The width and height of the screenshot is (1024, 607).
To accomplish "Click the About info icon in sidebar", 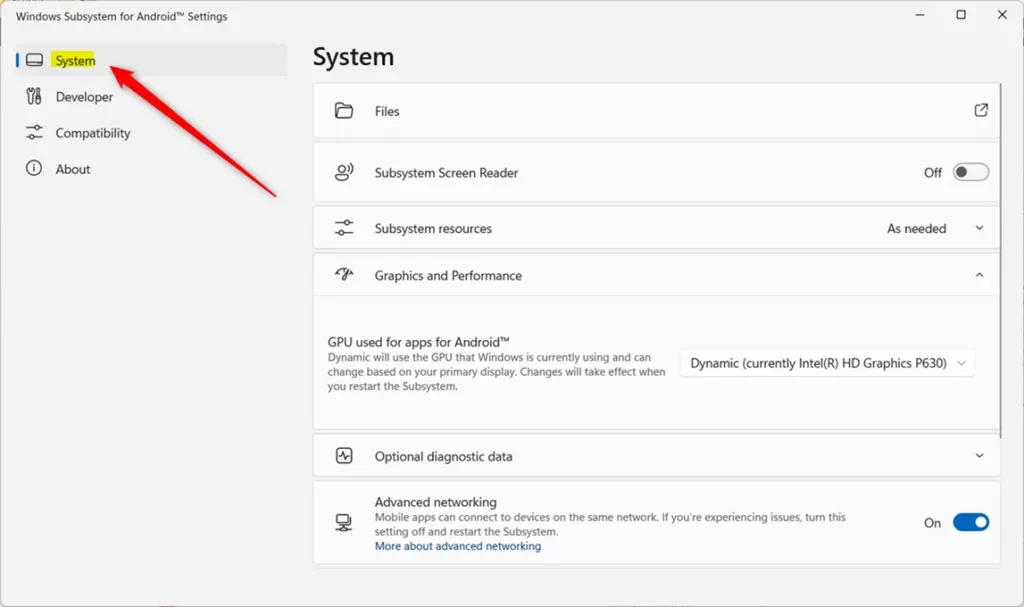I will 34,169.
